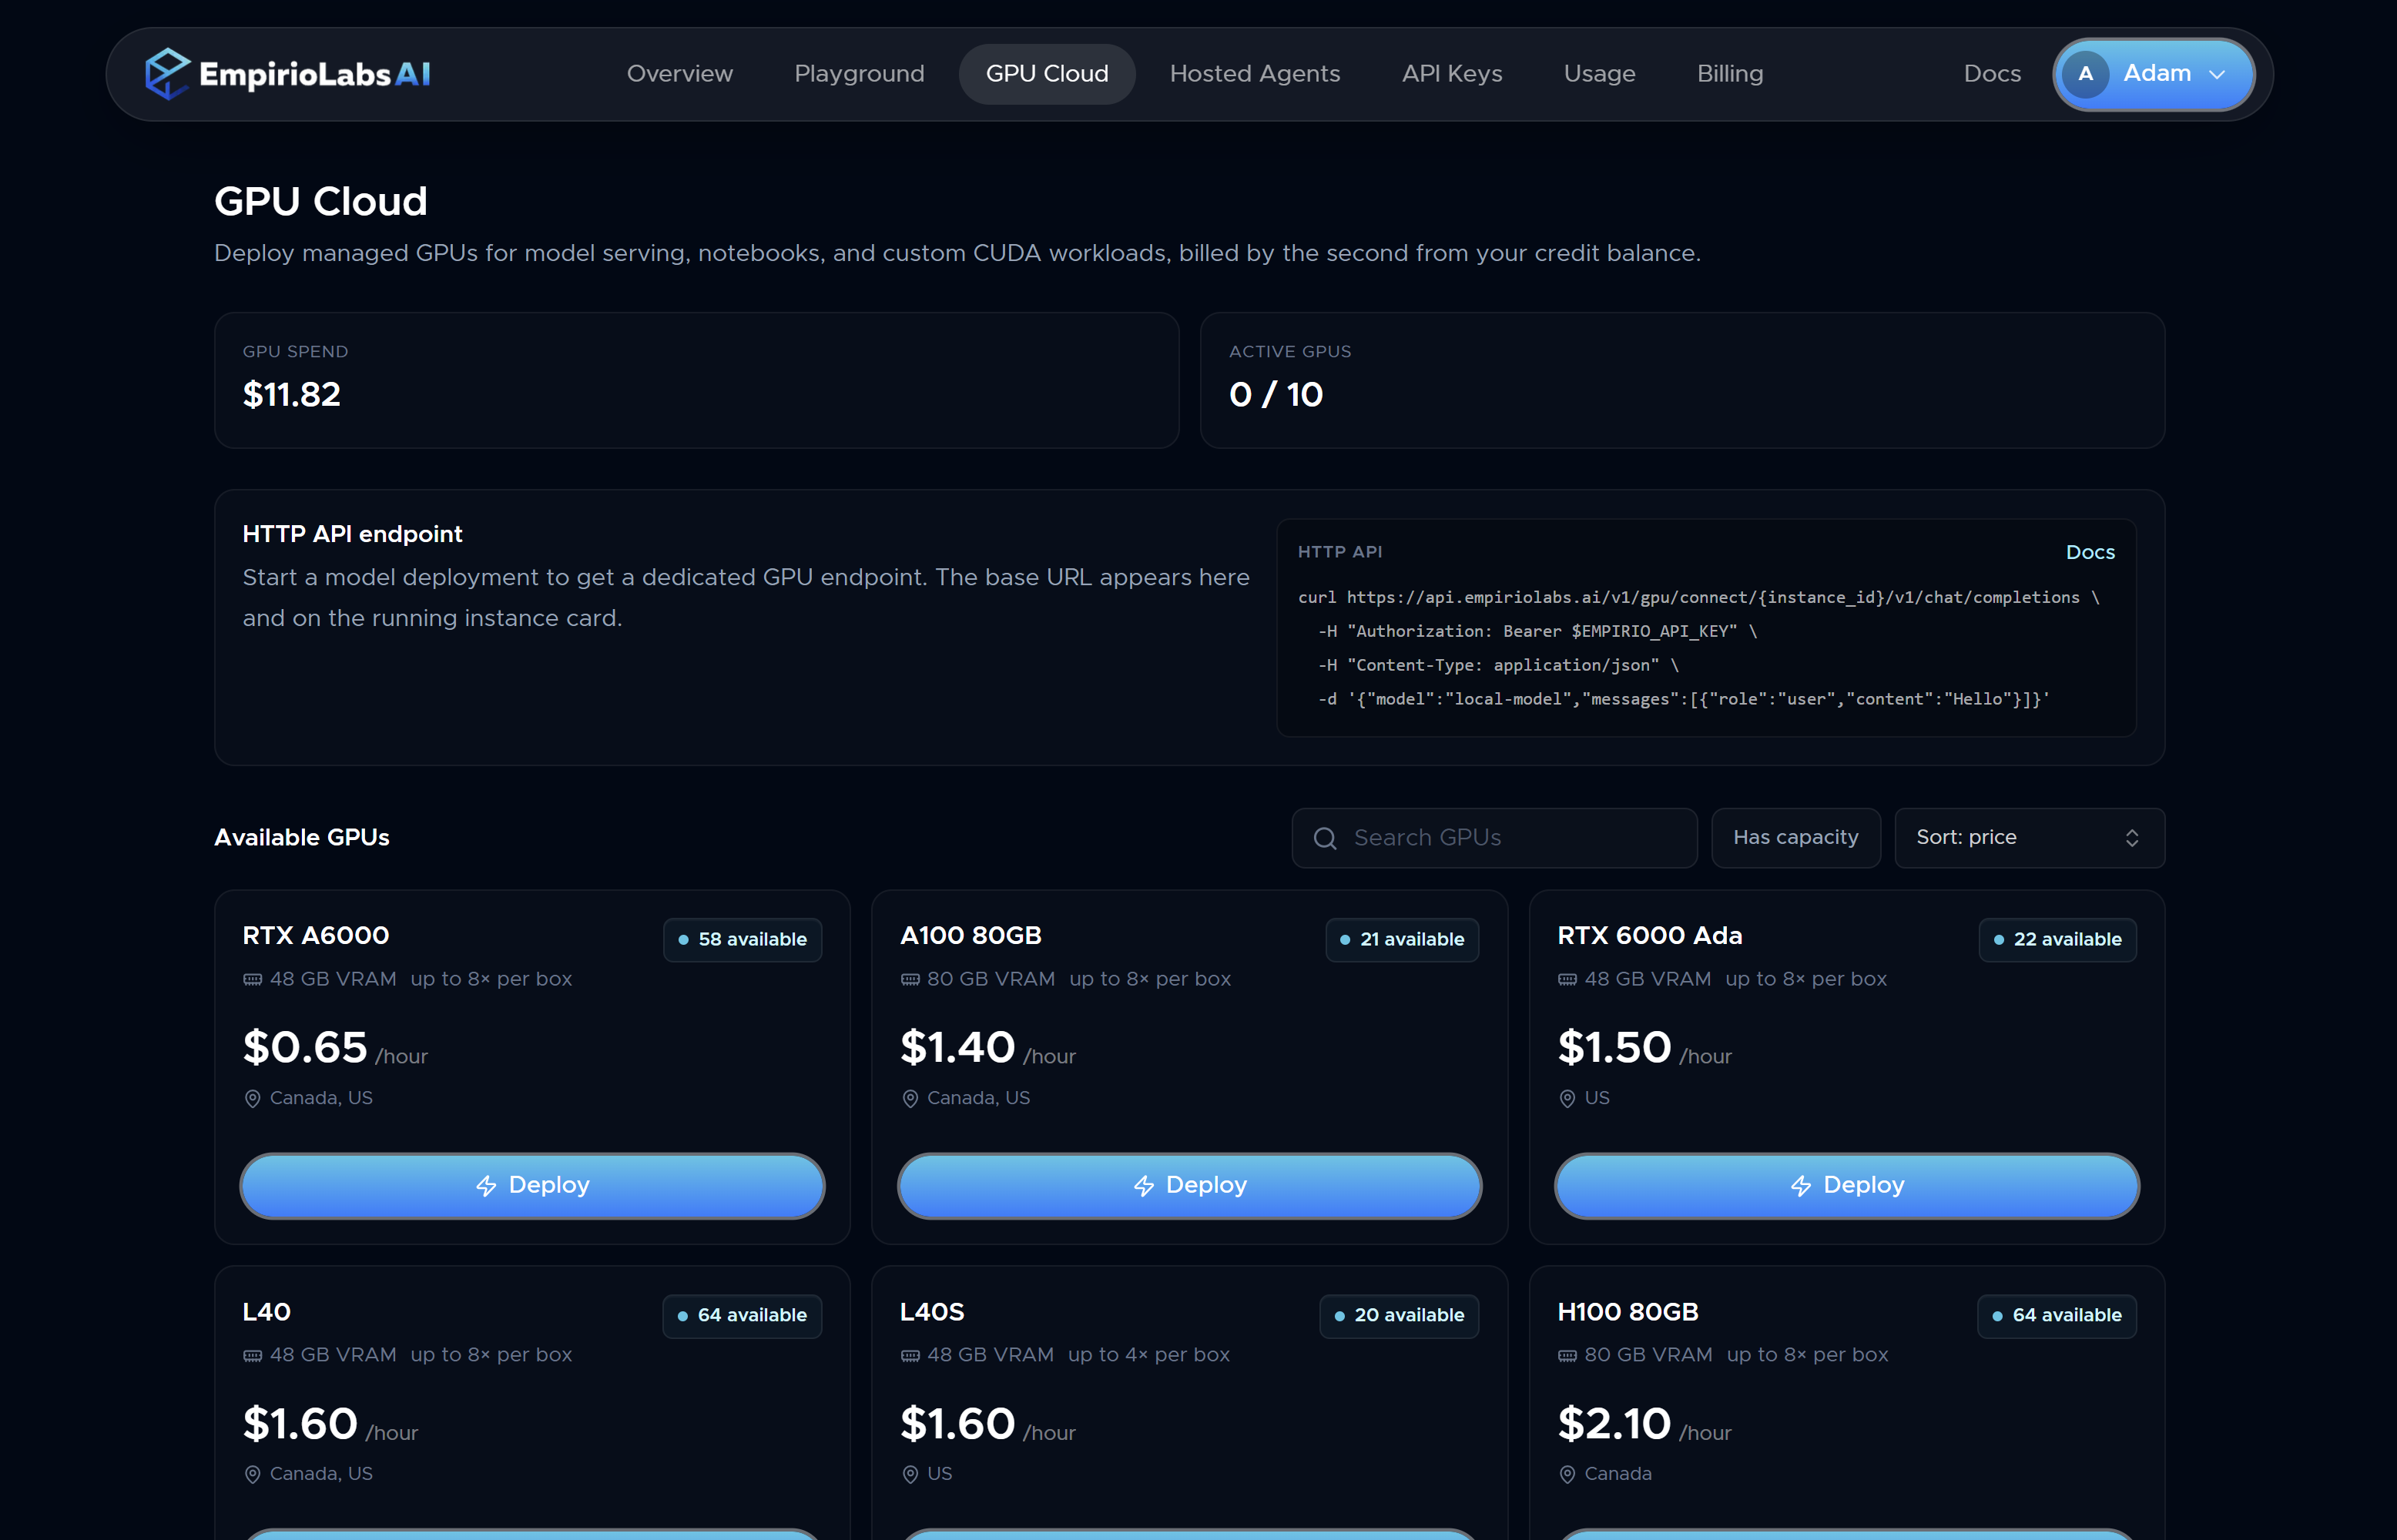Click the $11.82 GPU spend value
The width and height of the screenshot is (2397, 1540).
click(292, 395)
